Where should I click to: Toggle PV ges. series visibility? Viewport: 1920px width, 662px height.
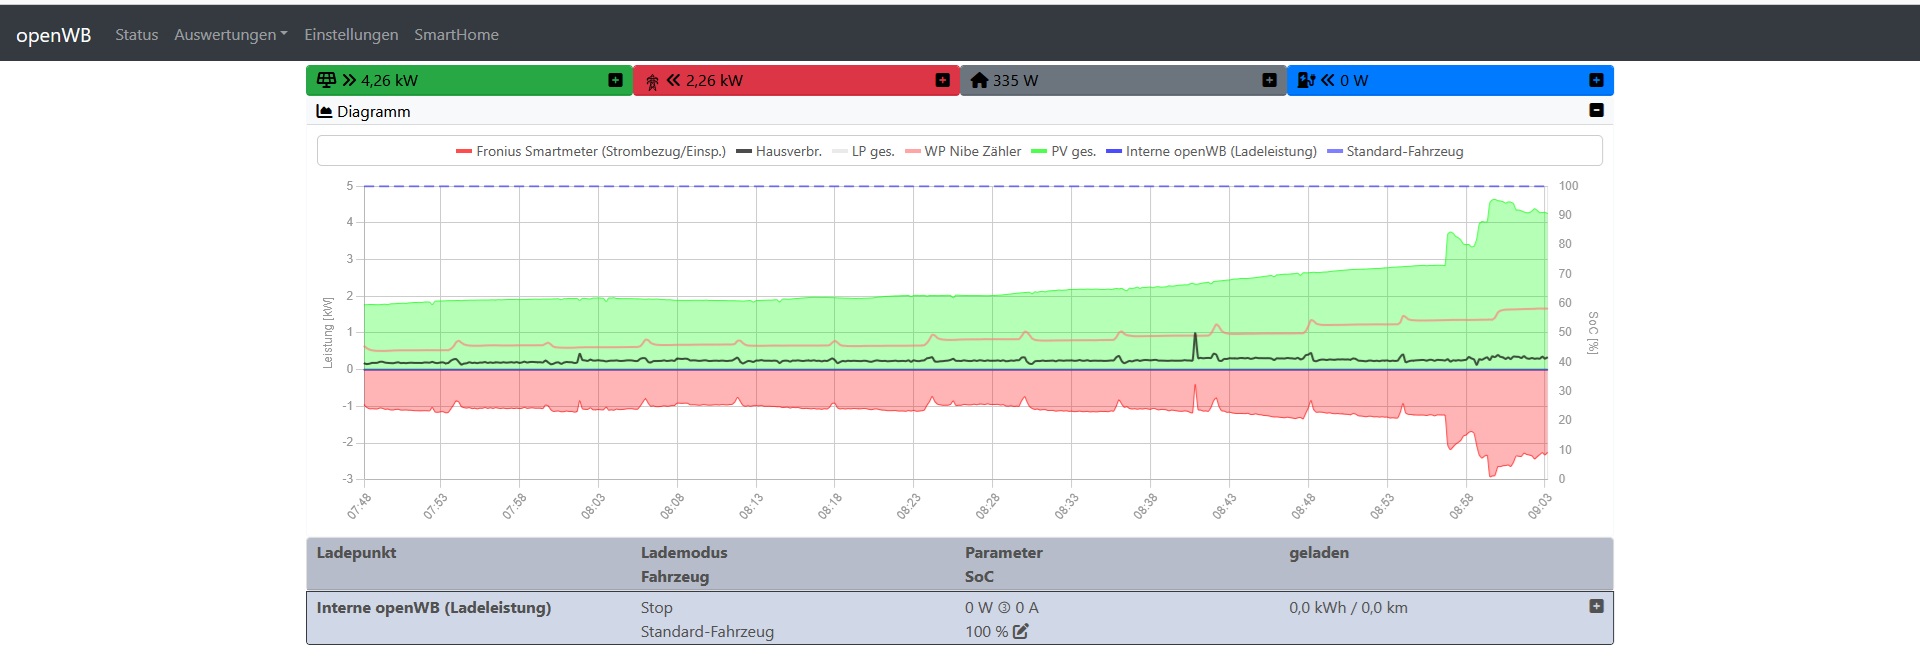point(1073,152)
